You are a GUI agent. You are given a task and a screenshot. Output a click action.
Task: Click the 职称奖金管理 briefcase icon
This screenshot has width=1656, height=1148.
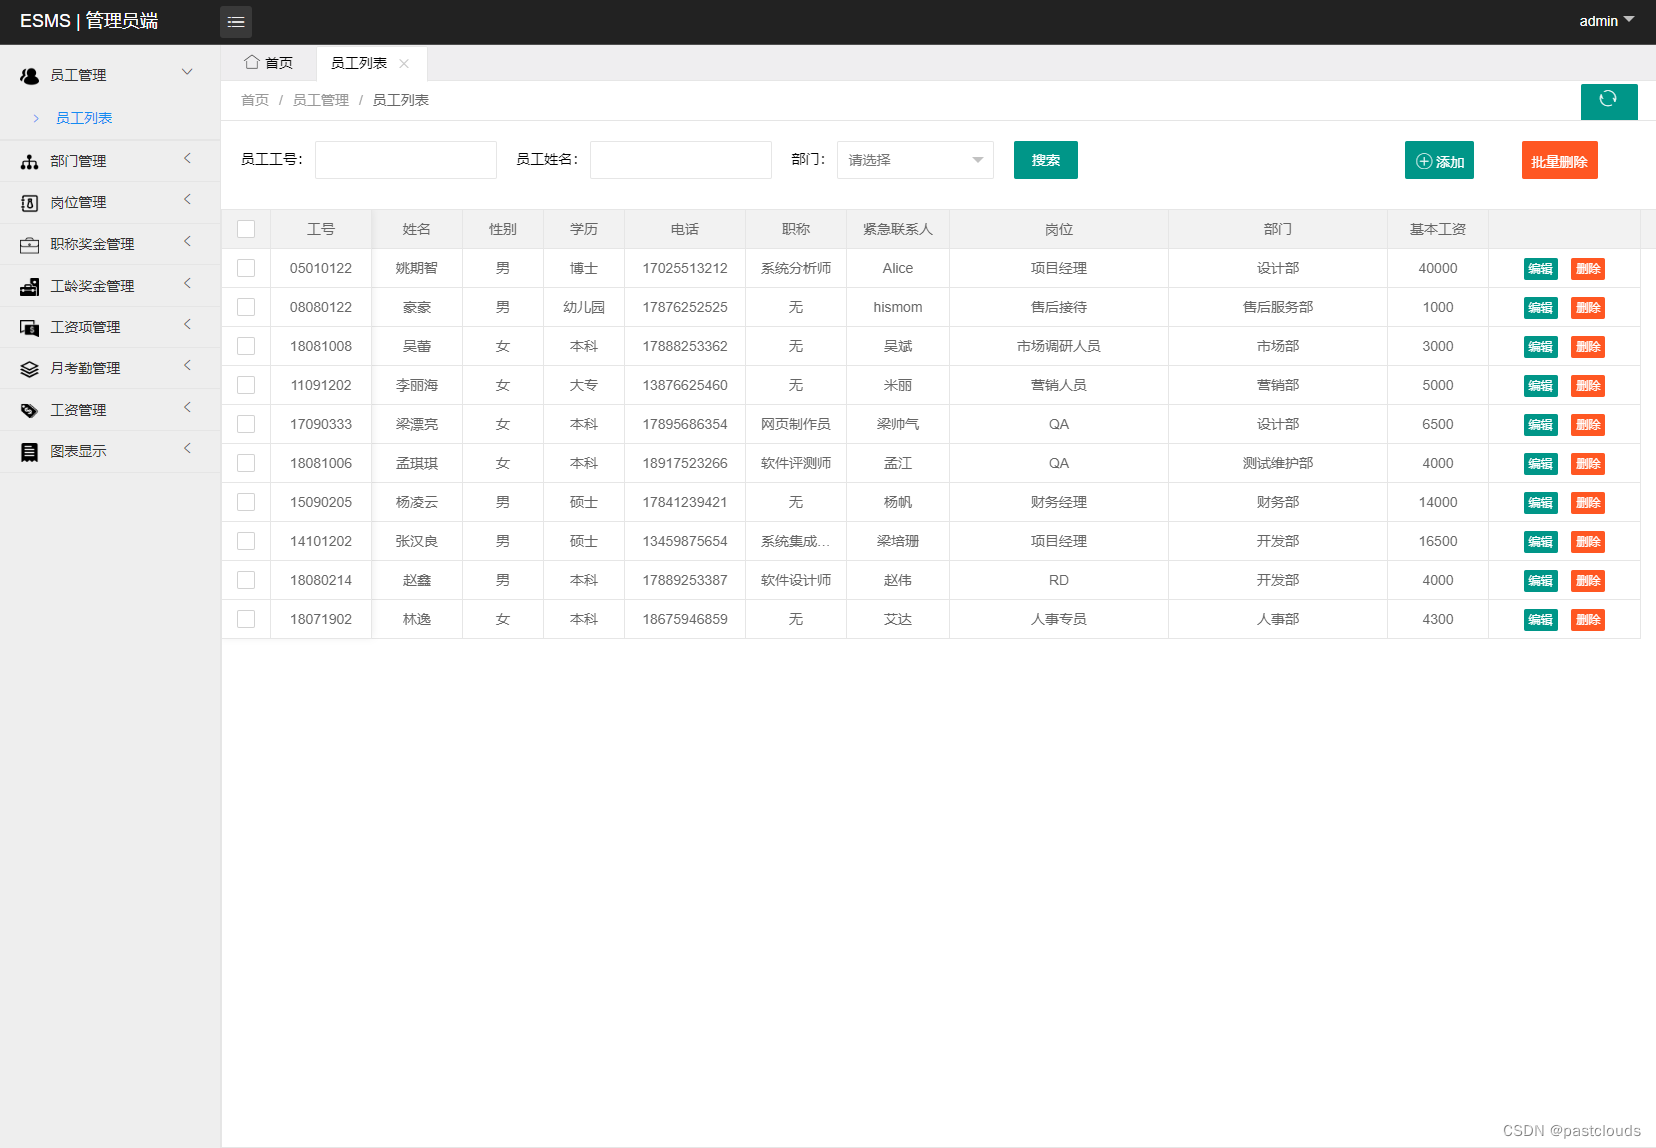pyautogui.click(x=30, y=244)
